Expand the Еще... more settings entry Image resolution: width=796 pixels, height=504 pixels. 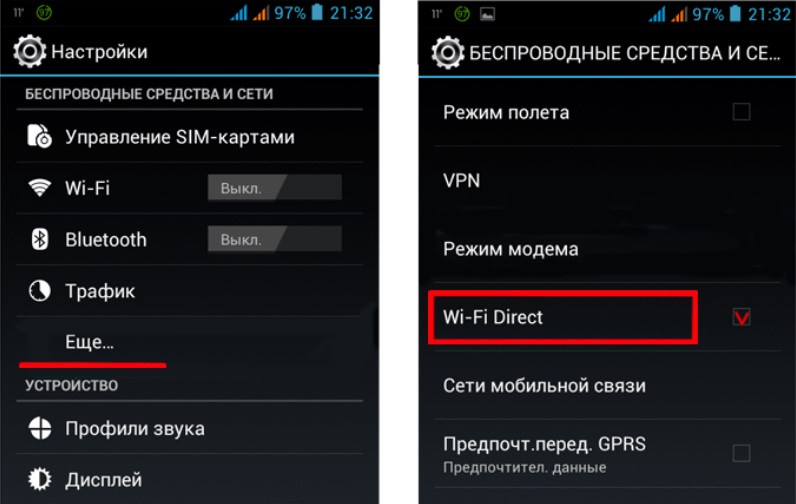[x=190, y=342]
